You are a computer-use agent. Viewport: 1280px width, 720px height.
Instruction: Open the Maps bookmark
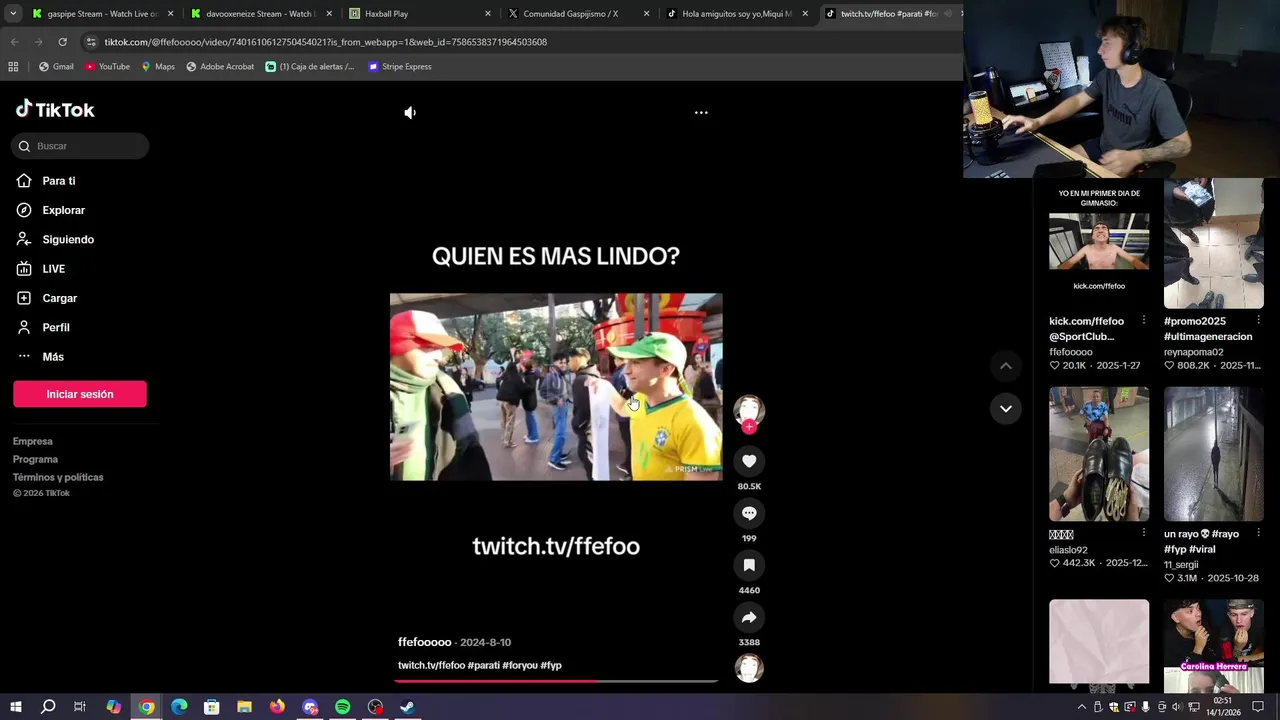[x=158, y=67]
